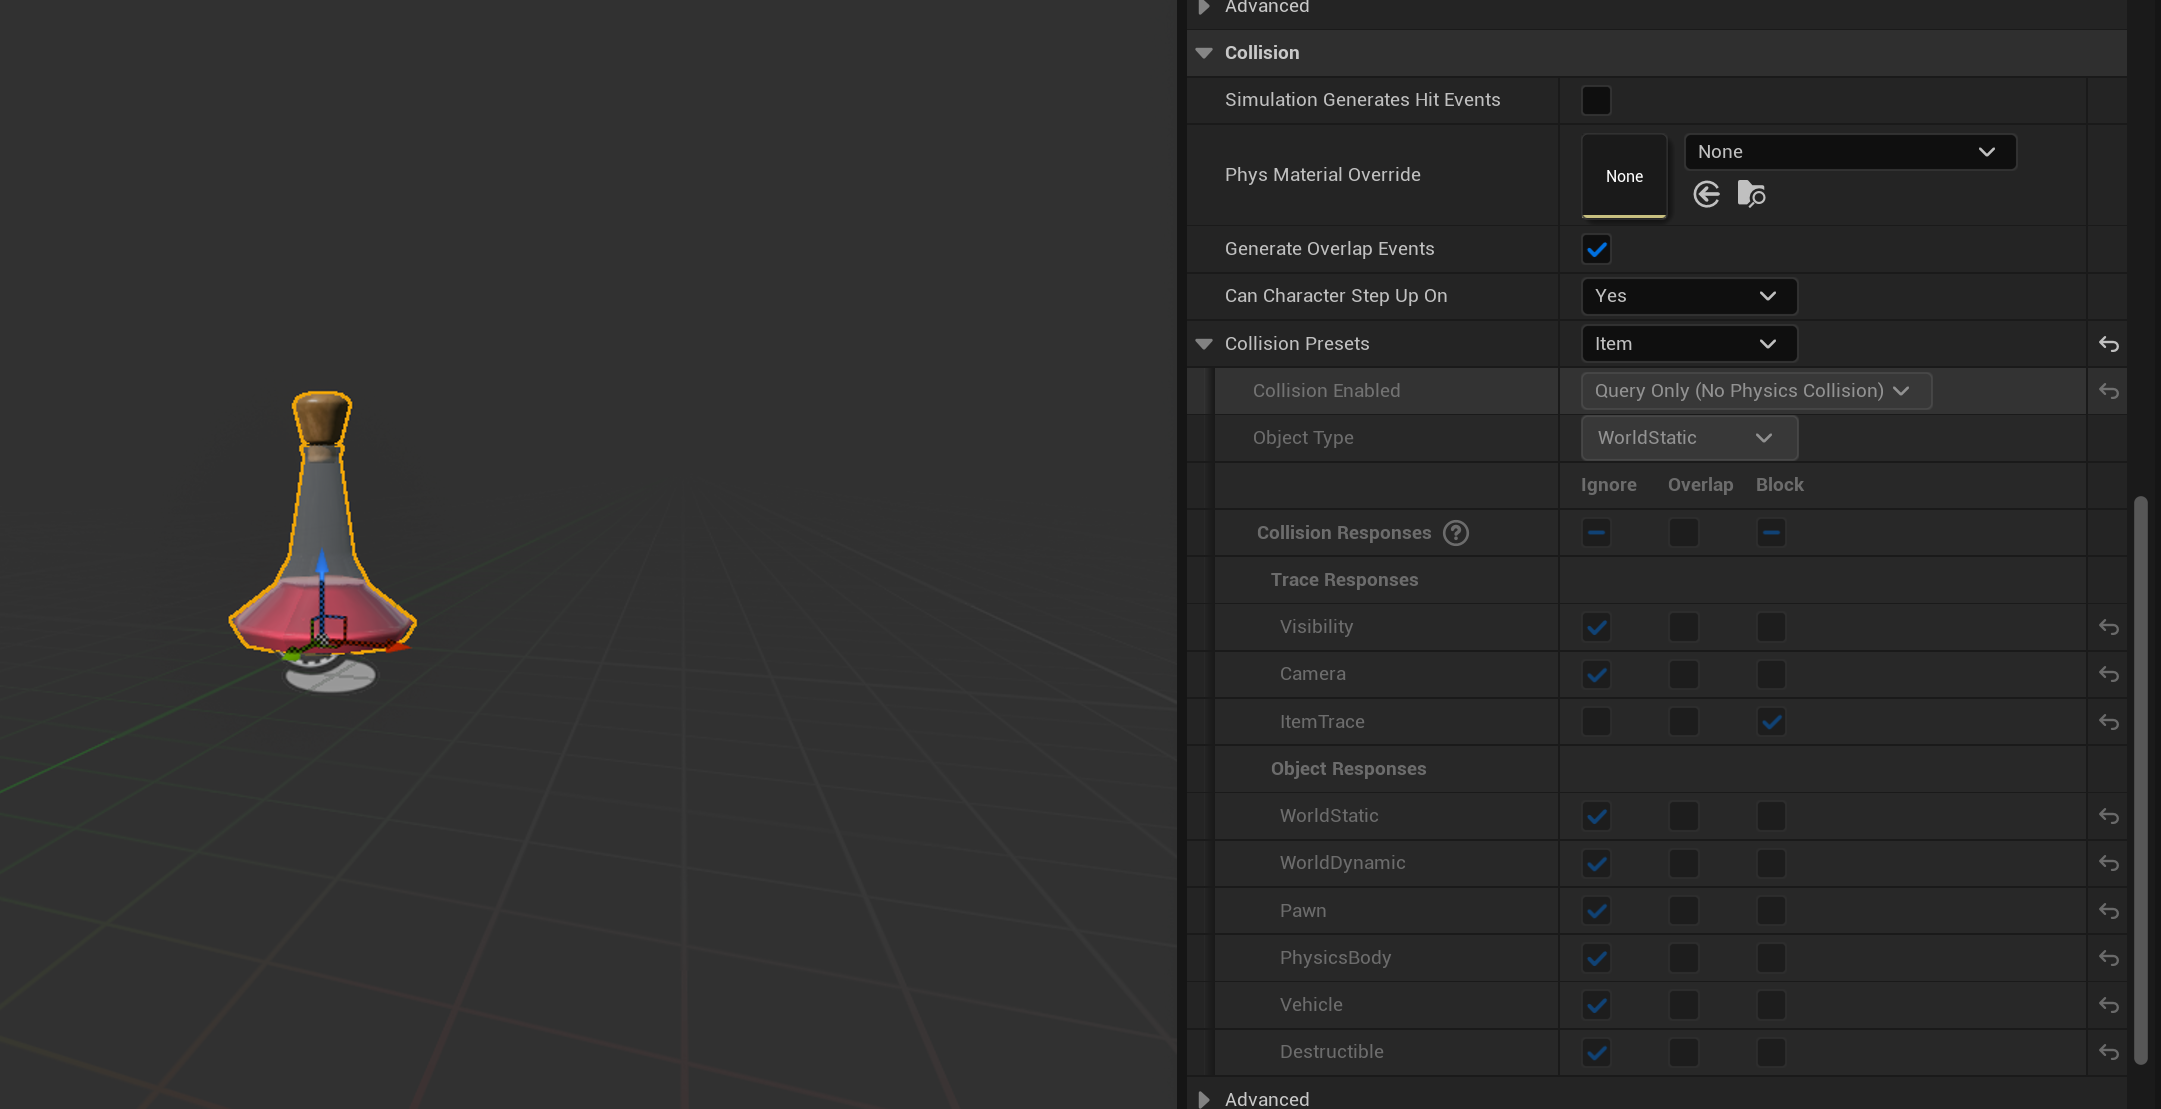Viewport: 2161px width, 1109px height.
Task: Click Collision Responses help question icon
Action: point(1456,533)
